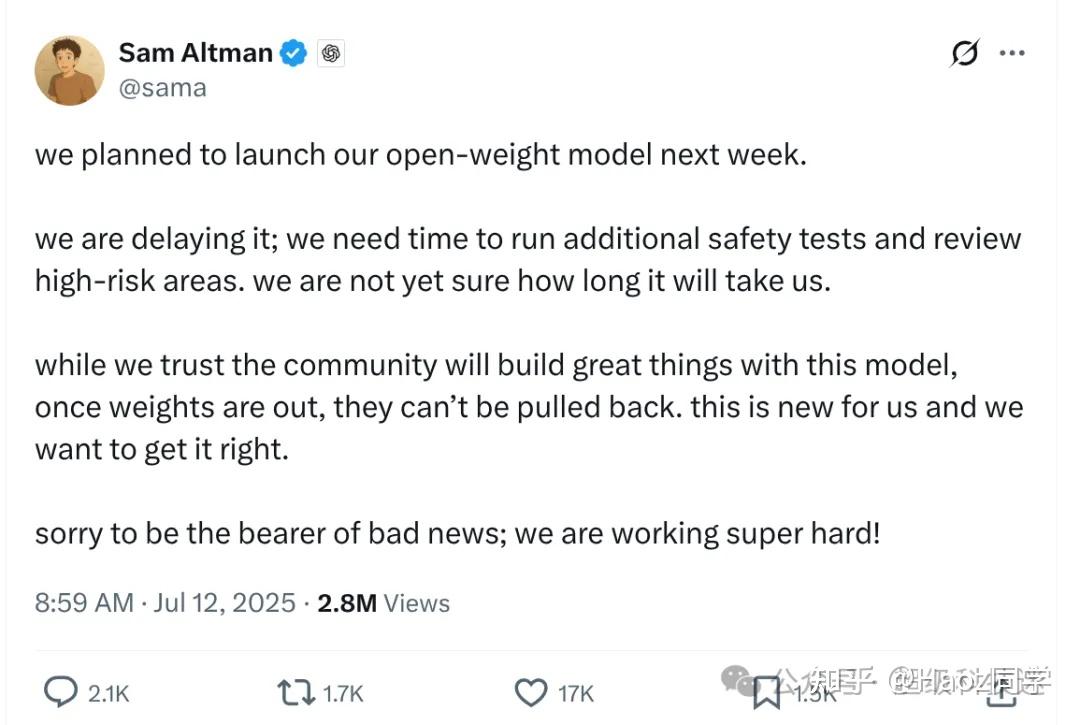Open Sam Altman's profile picture
The height and width of the screenshot is (725, 1080).
pyautogui.click(x=70, y=70)
